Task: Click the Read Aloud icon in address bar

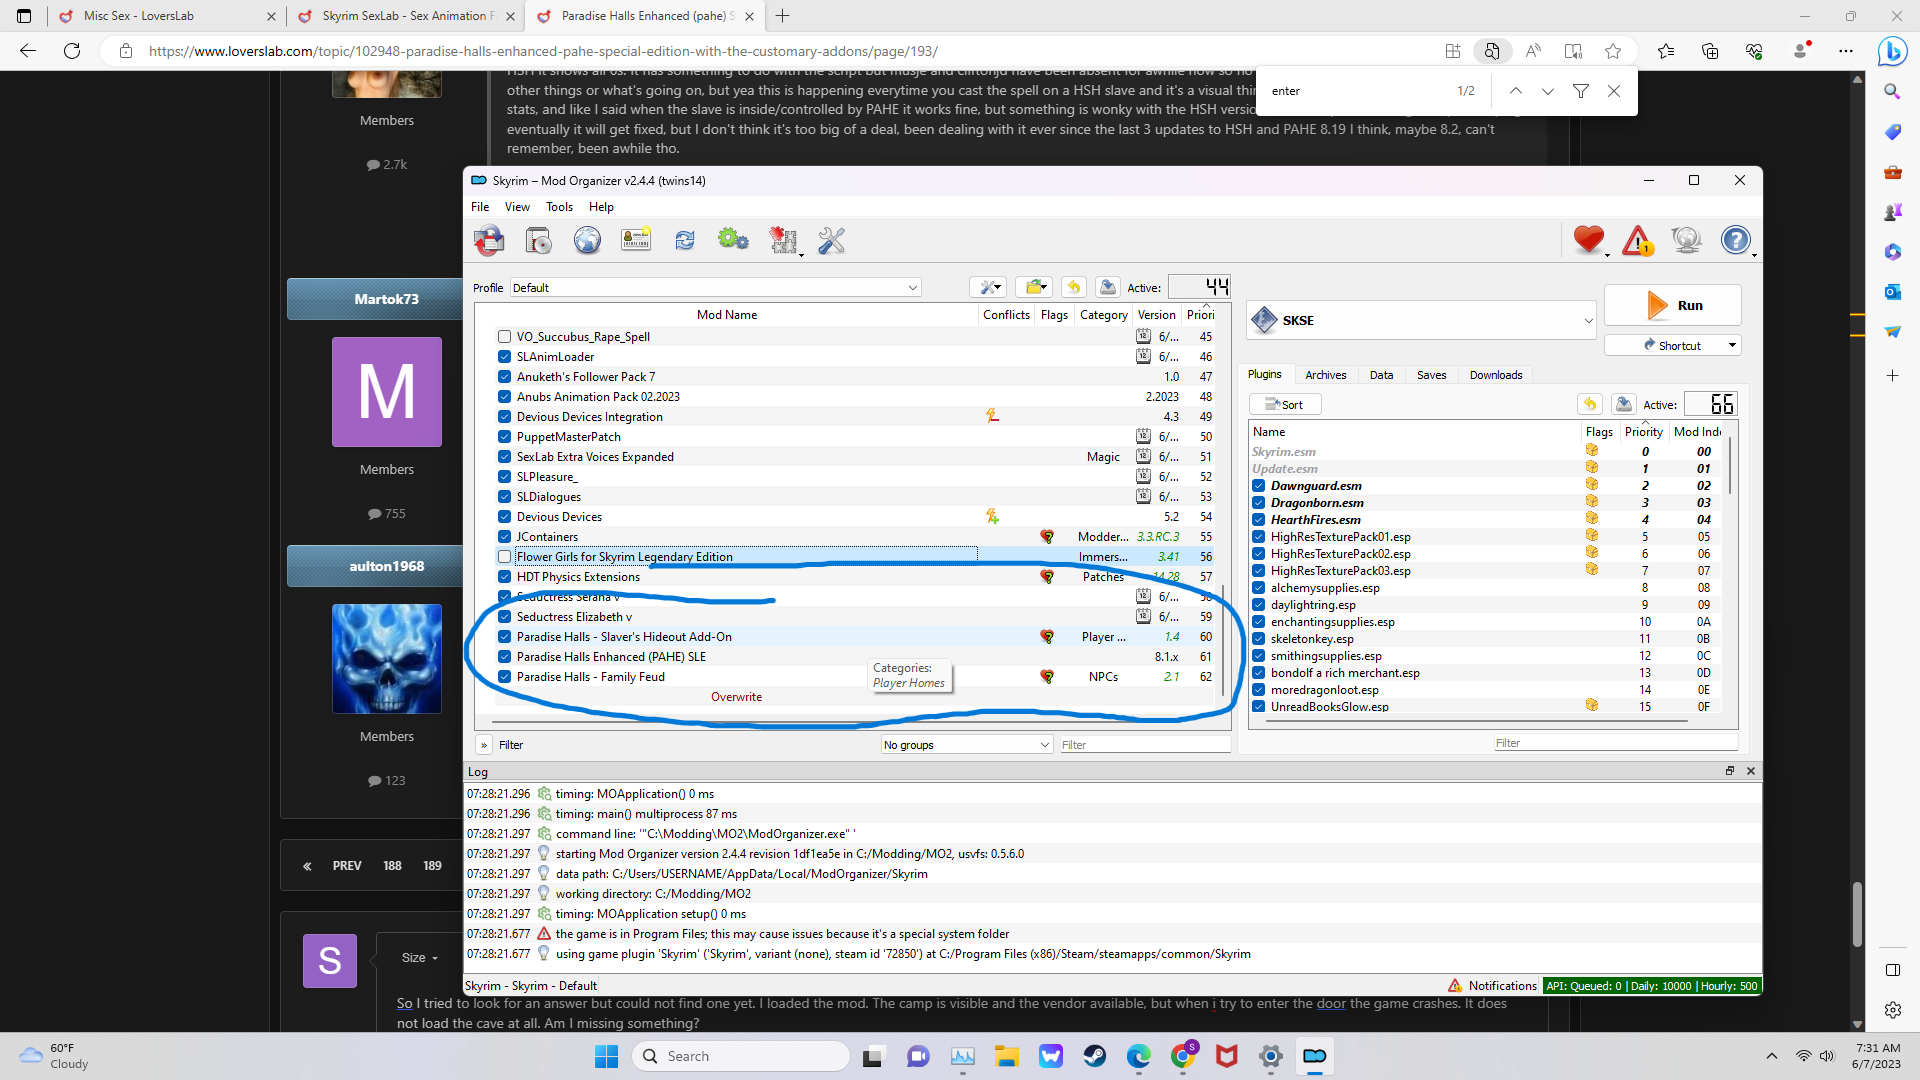Action: (1533, 51)
